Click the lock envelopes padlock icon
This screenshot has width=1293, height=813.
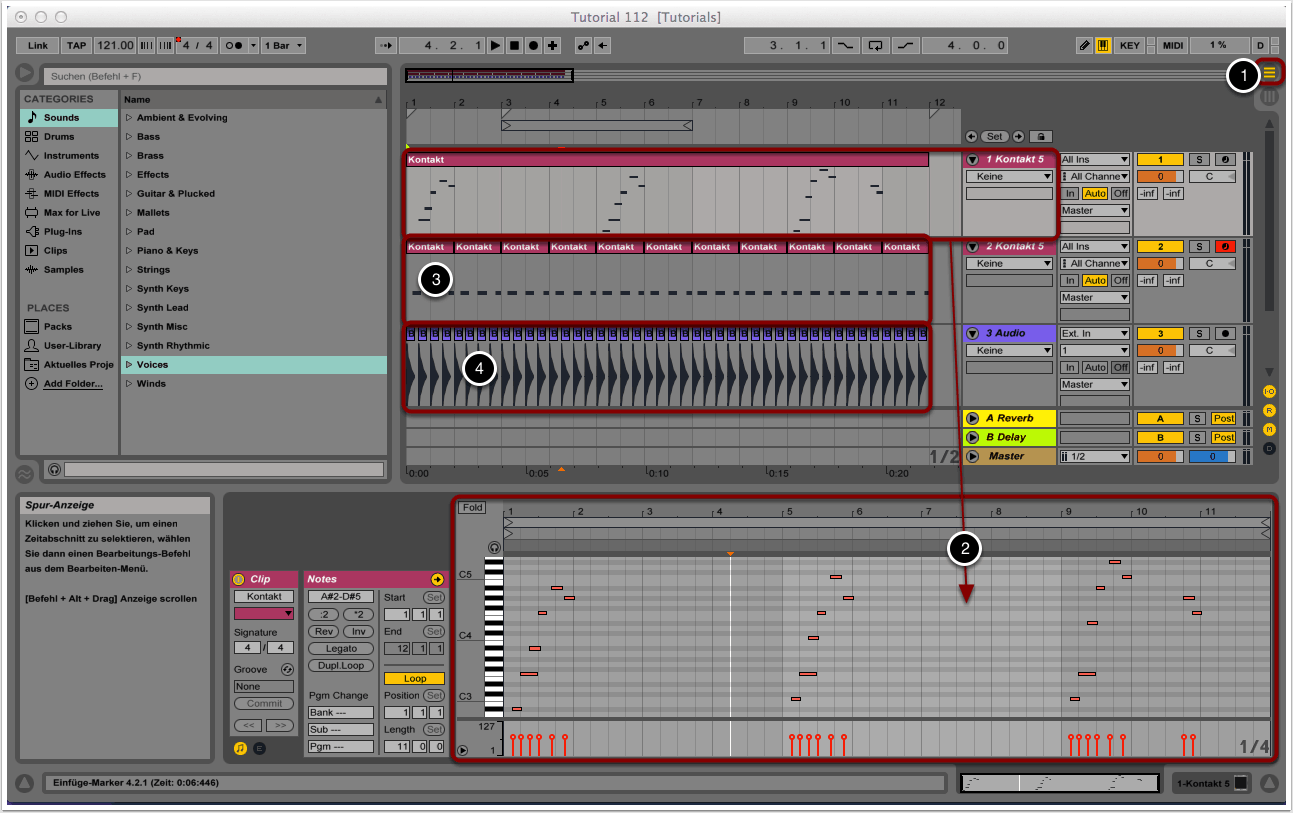tap(1041, 136)
